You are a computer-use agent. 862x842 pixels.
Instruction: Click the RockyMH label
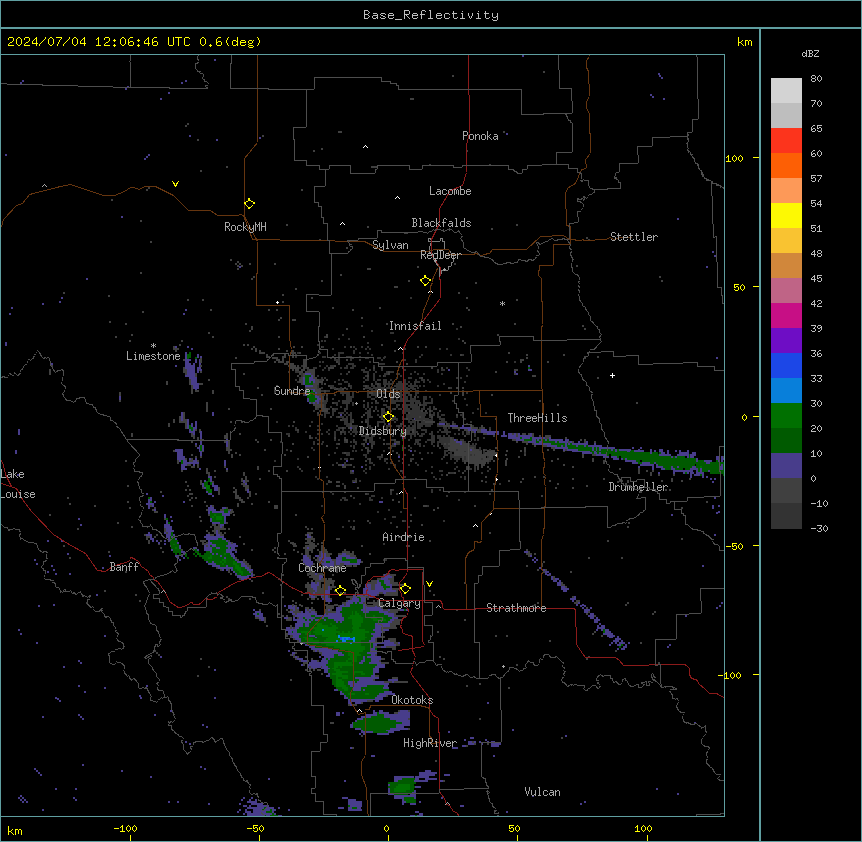click(245, 227)
